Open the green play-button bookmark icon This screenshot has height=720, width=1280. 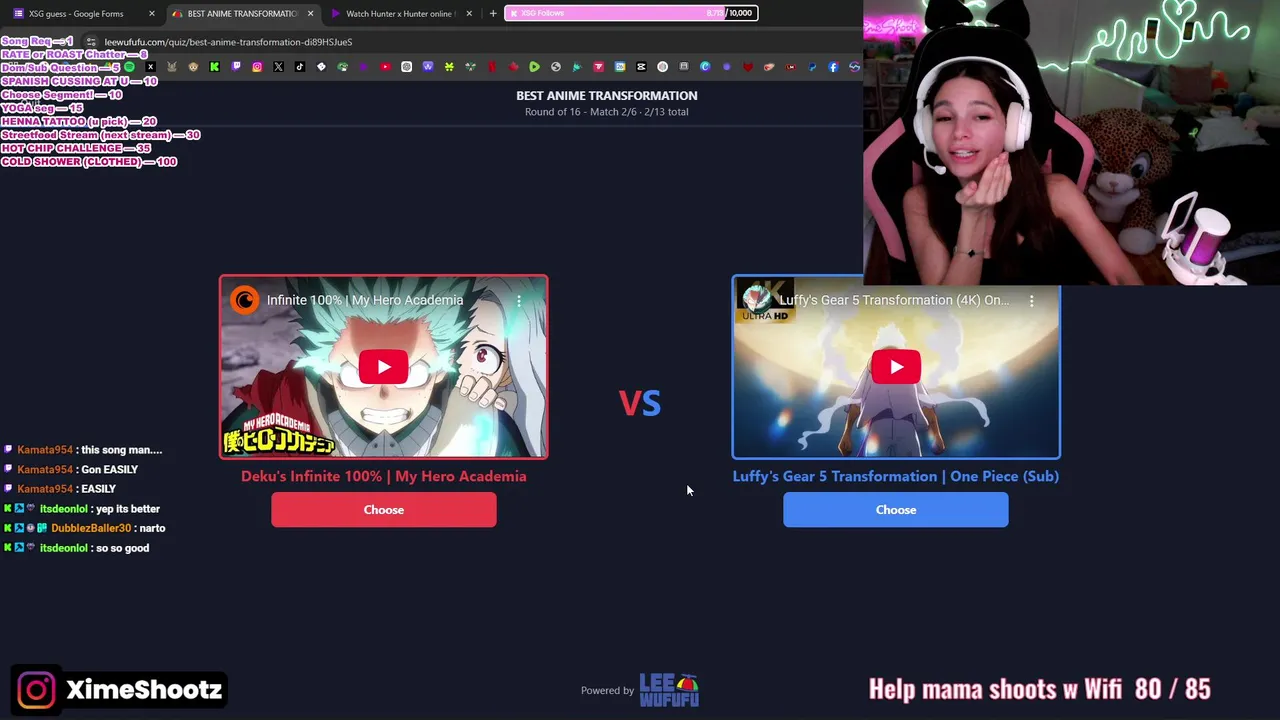coord(535,67)
